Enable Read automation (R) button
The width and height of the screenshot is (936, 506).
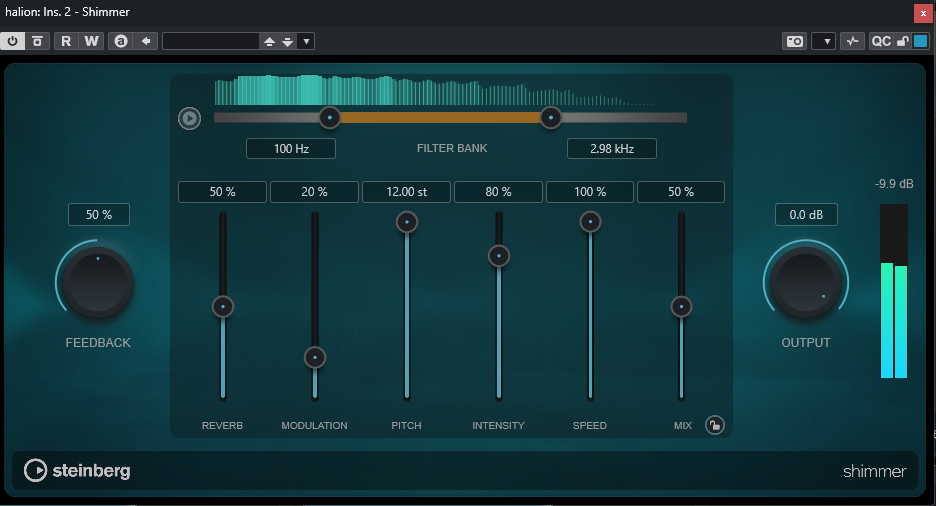66,41
